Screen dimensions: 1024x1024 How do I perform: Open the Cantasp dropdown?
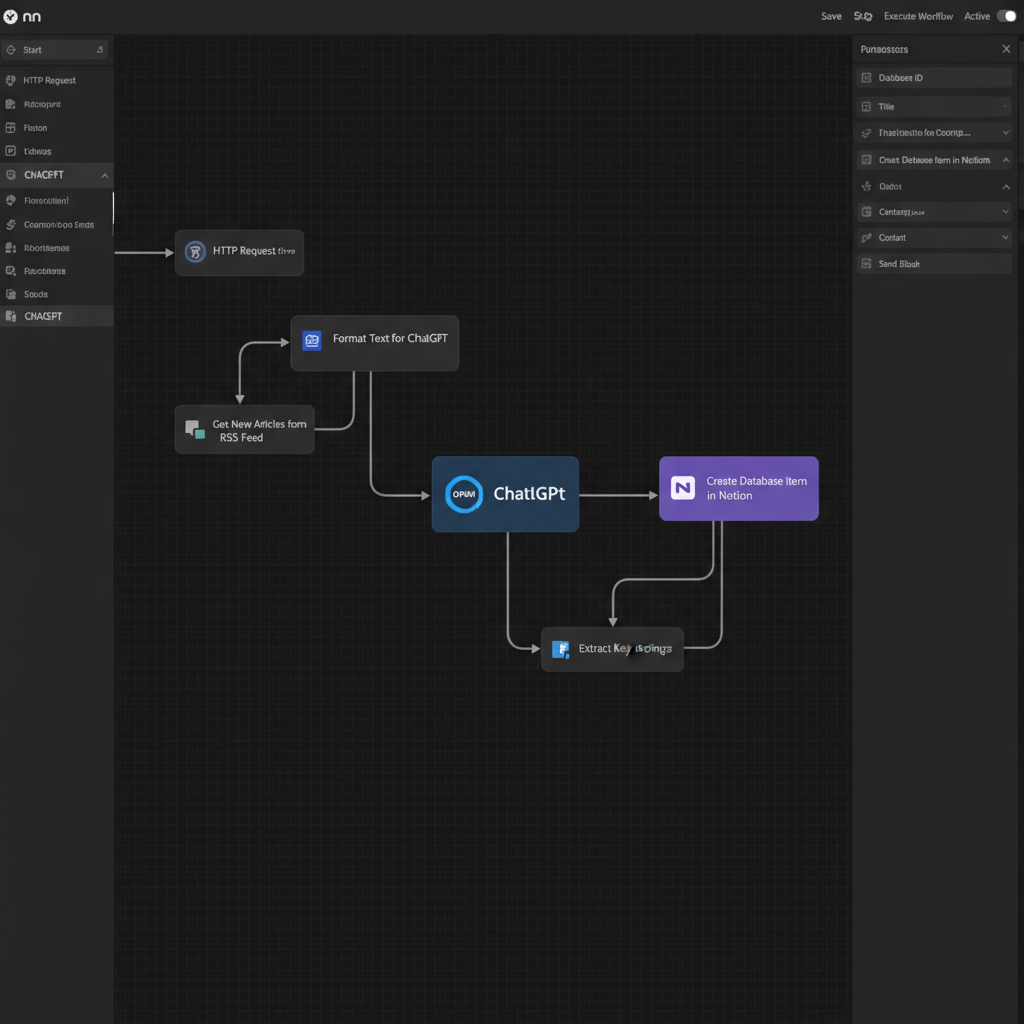point(1006,212)
